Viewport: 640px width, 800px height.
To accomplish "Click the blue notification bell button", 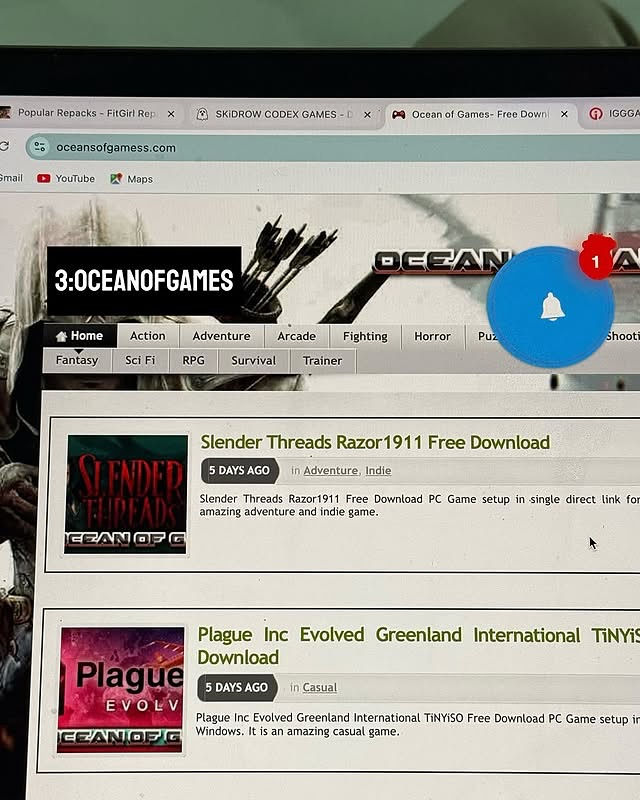I will pyautogui.click(x=551, y=307).
